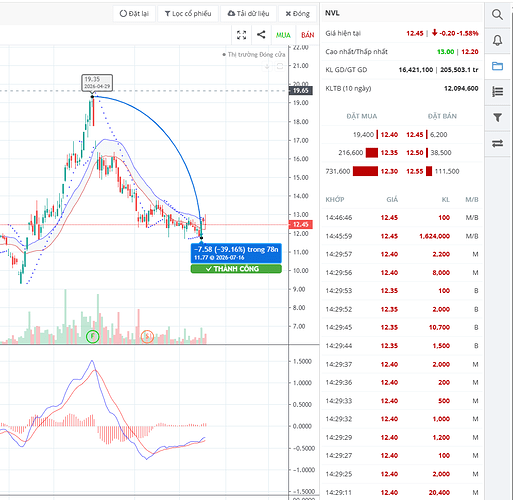
Task: Click the swap arrows icon in sidebar
Action: point(497,143)
